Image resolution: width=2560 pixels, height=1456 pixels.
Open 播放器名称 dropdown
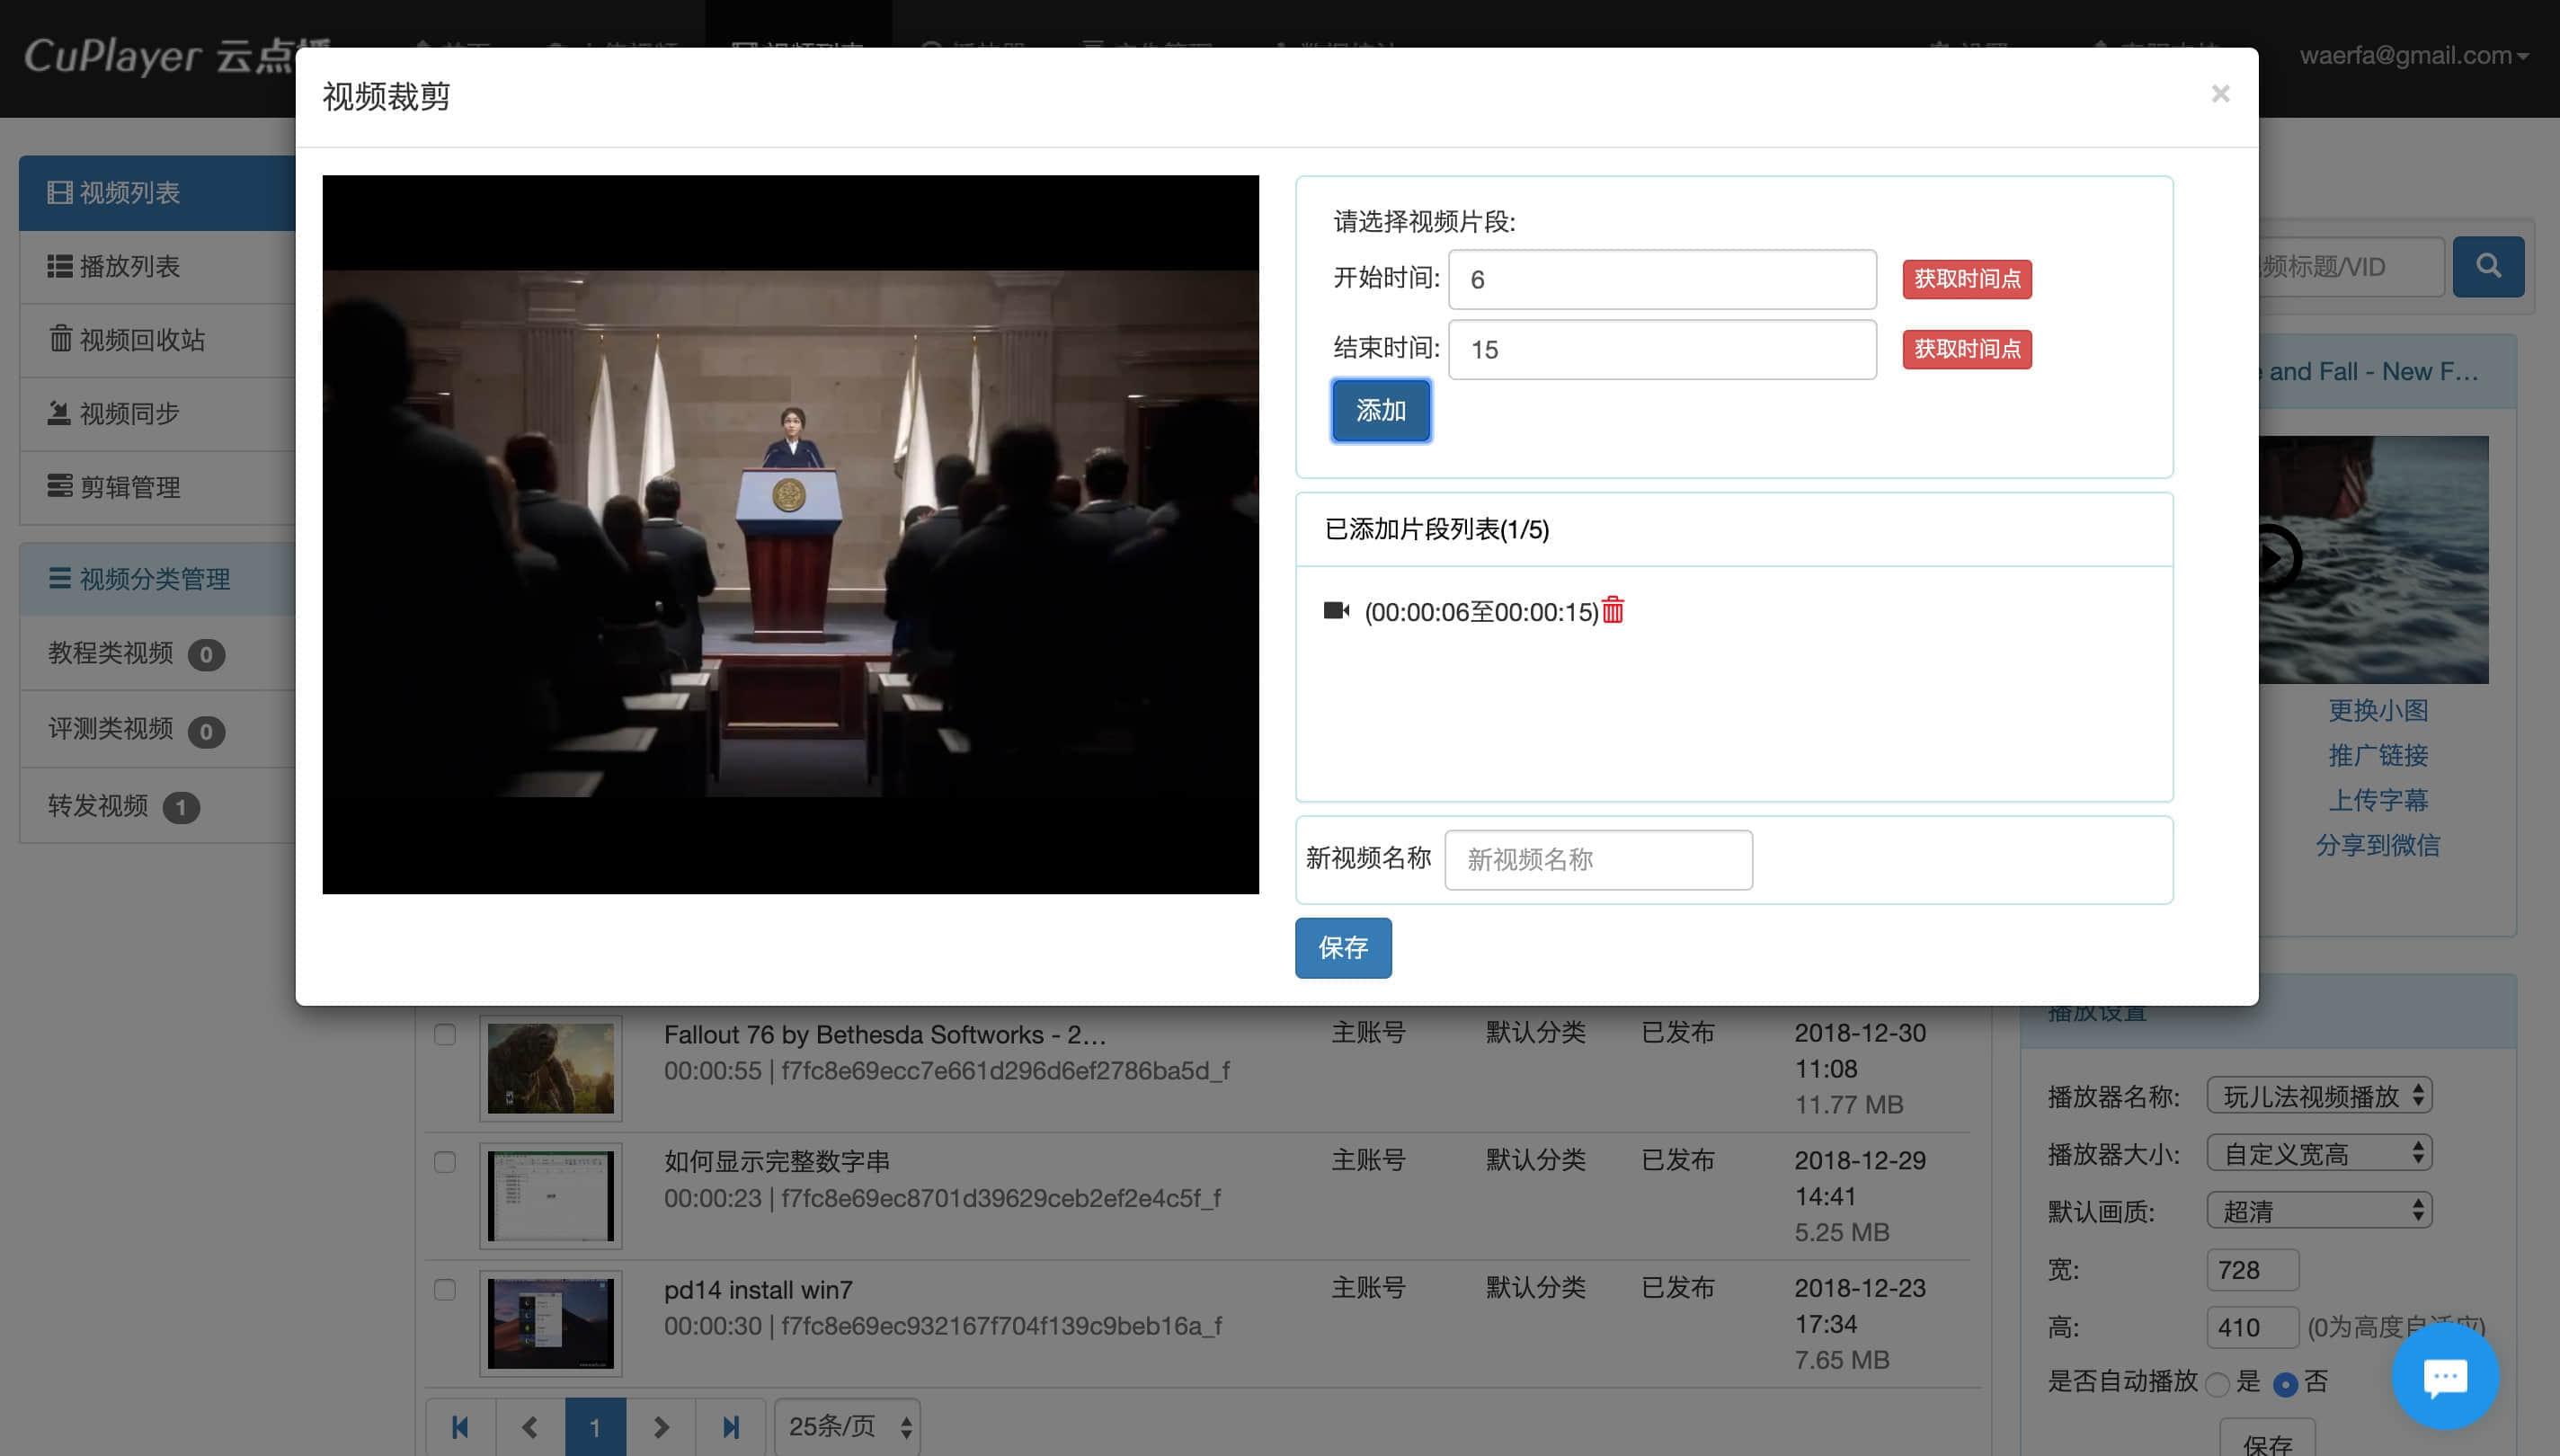pyautogui.click(x=2319, y=1096)
